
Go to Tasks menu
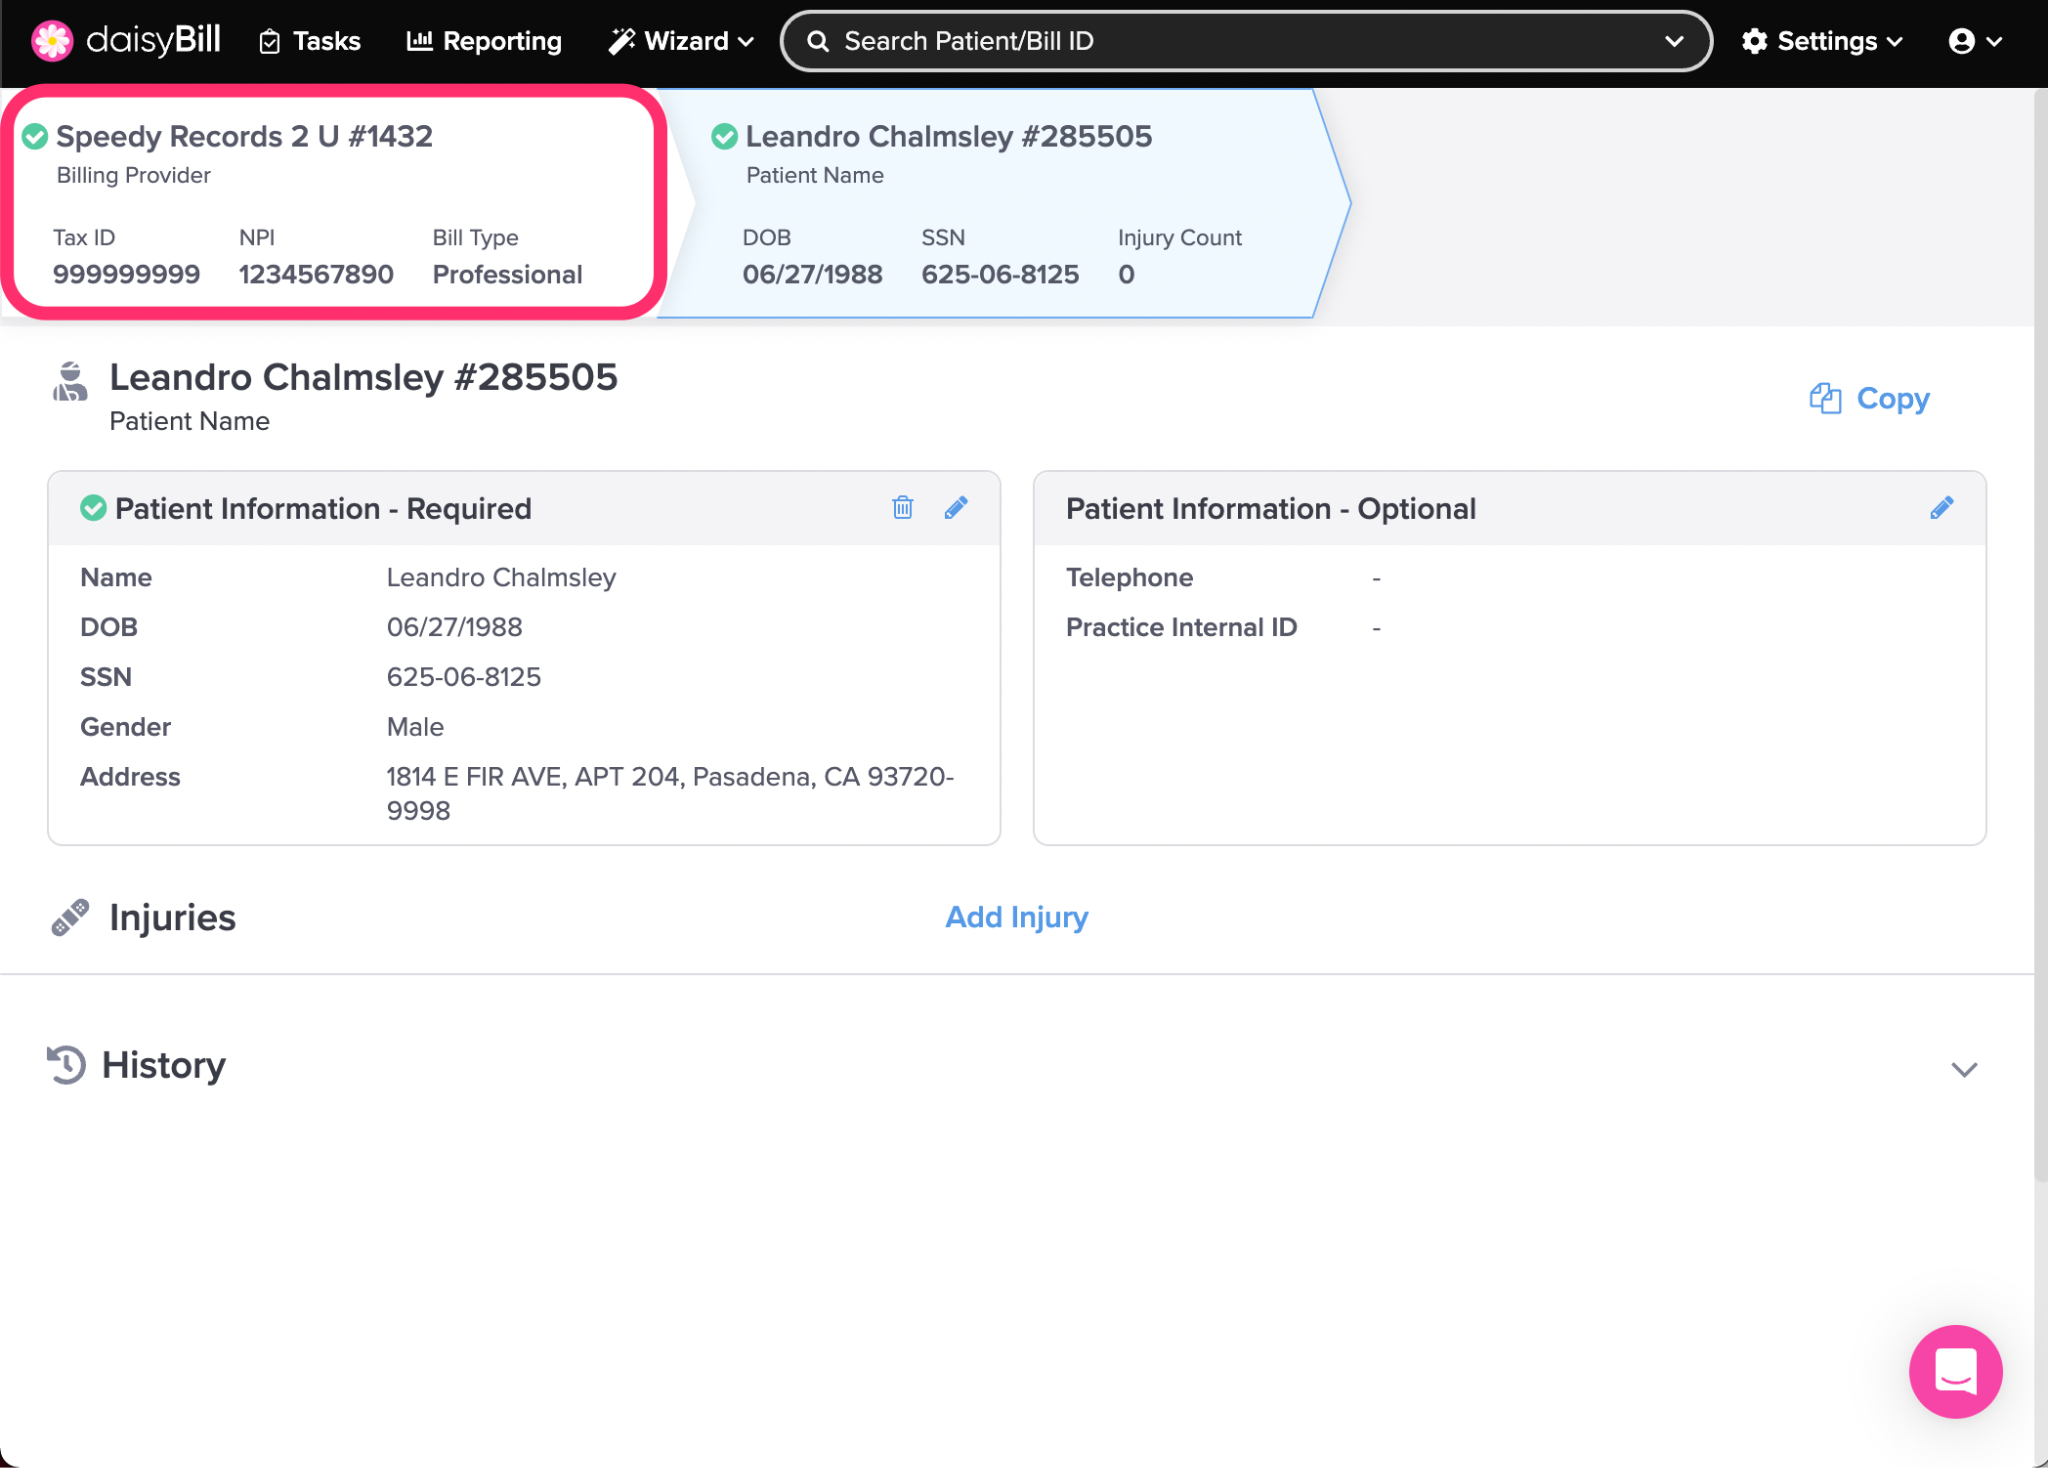(310, 41)
